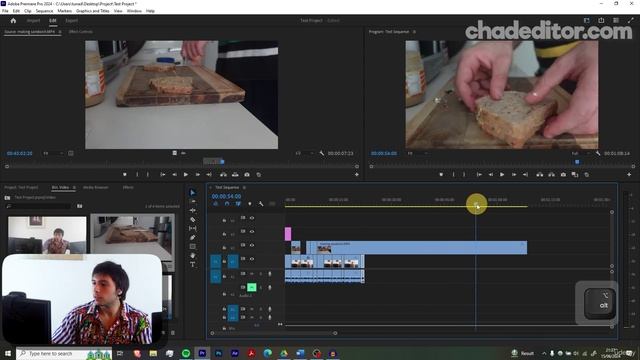Viewport: 640px width, 360px height.
Task: Click Play in the Source monitor
Action: [186, 175]
